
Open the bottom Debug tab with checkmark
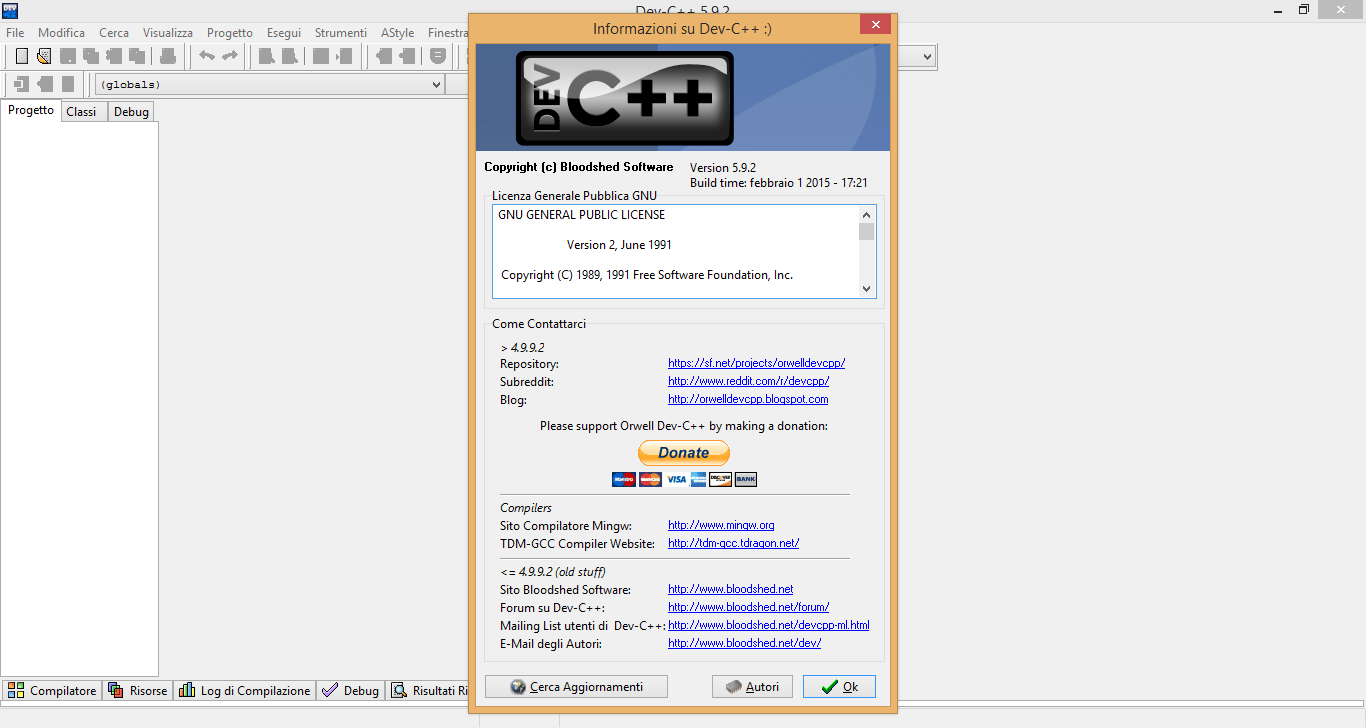tap(351, 690)
